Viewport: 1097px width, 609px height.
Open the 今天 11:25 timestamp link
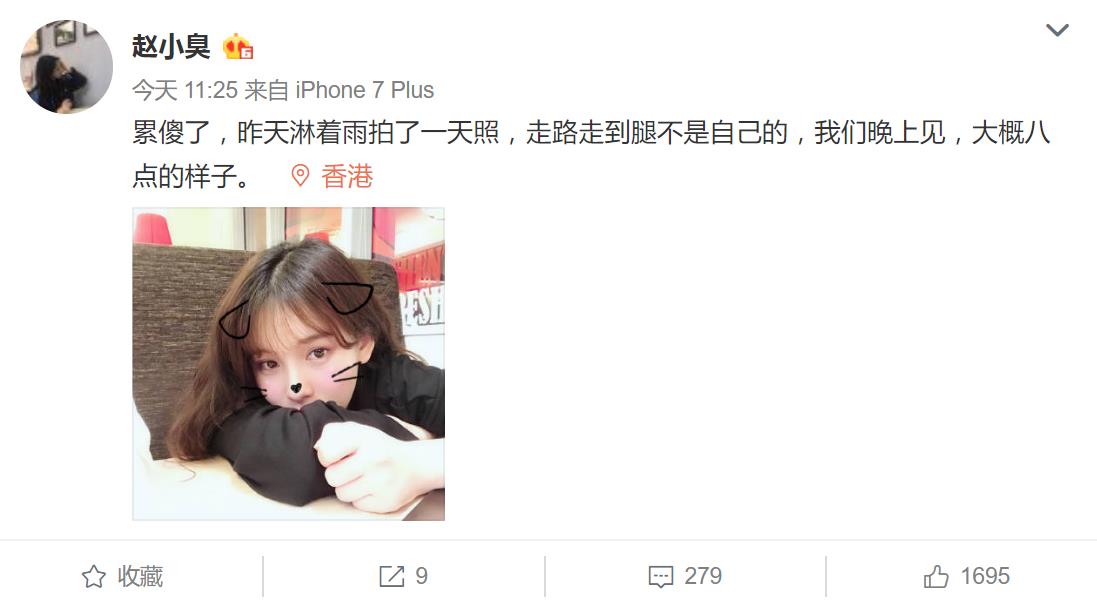click(185, 90)
